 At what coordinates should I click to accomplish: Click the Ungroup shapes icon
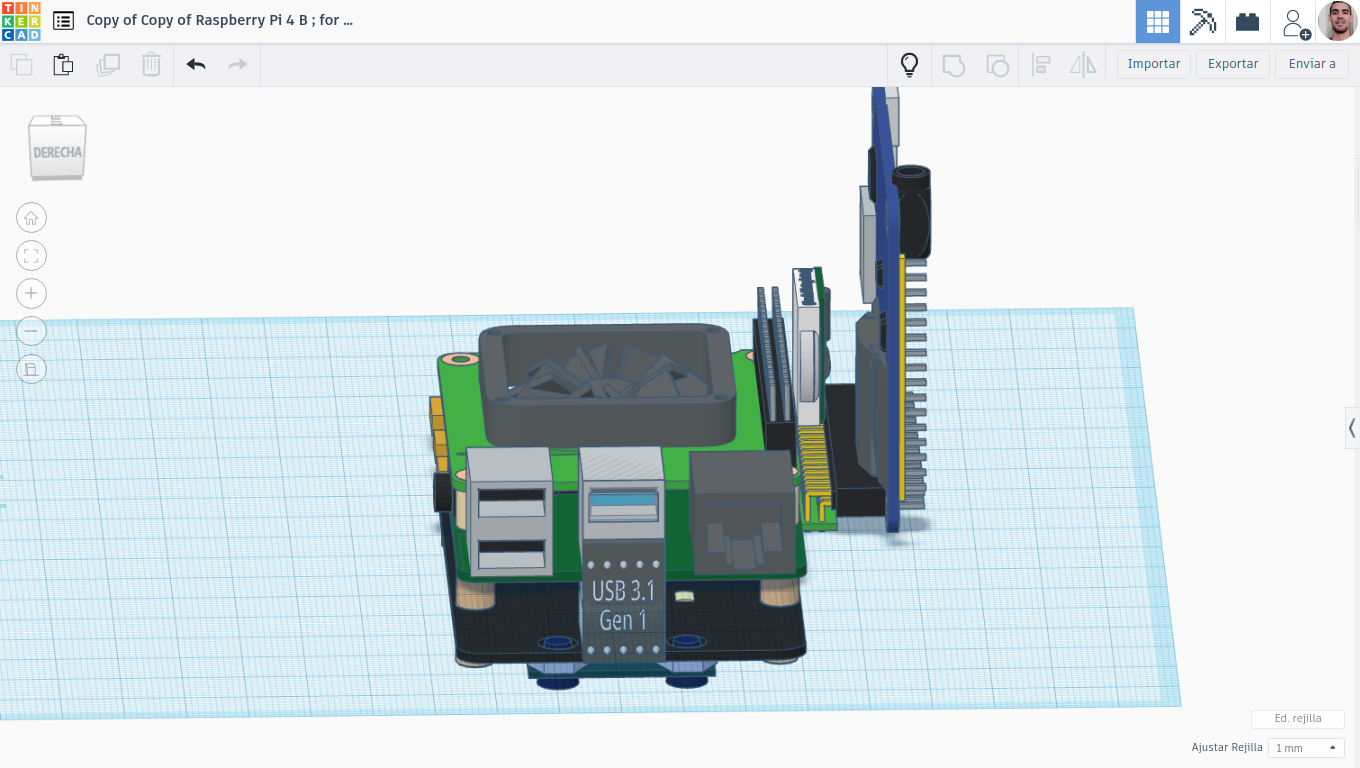[997, 65]
